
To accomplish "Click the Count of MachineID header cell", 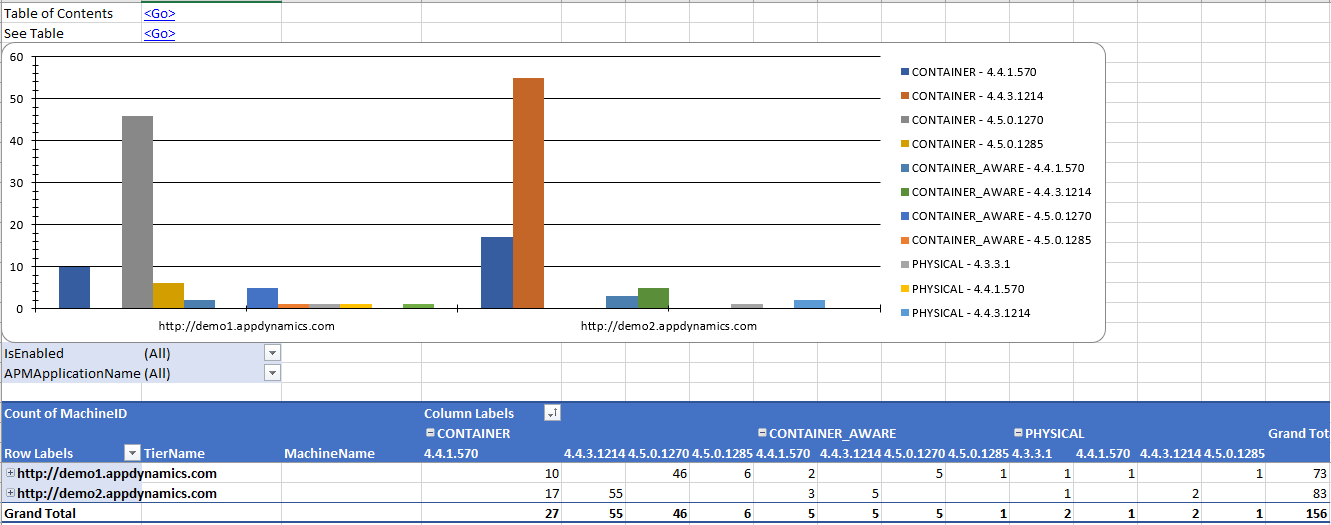I will 66,413.
